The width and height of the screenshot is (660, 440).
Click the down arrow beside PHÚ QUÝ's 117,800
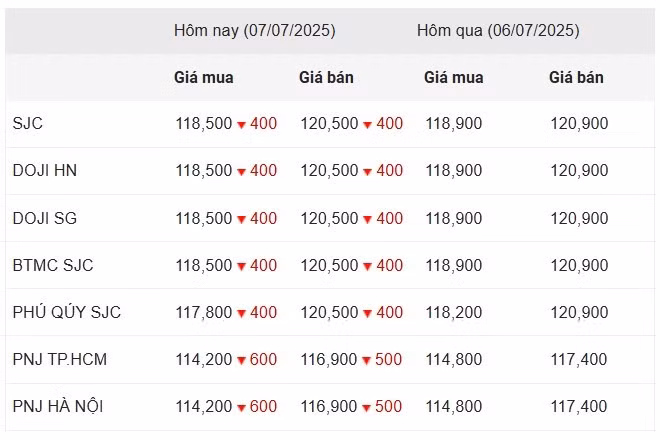[241, 313]
